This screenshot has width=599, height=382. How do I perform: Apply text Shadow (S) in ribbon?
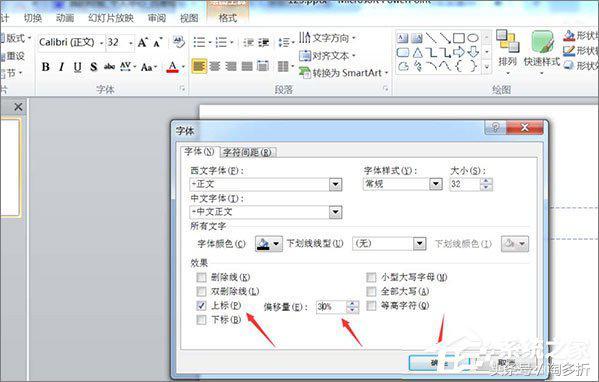pos(94,67)
